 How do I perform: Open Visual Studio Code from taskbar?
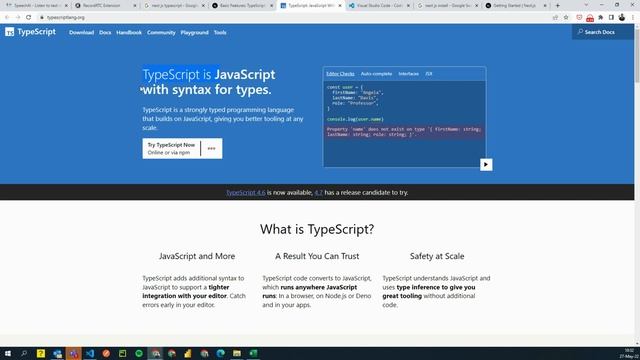point(90,353)
